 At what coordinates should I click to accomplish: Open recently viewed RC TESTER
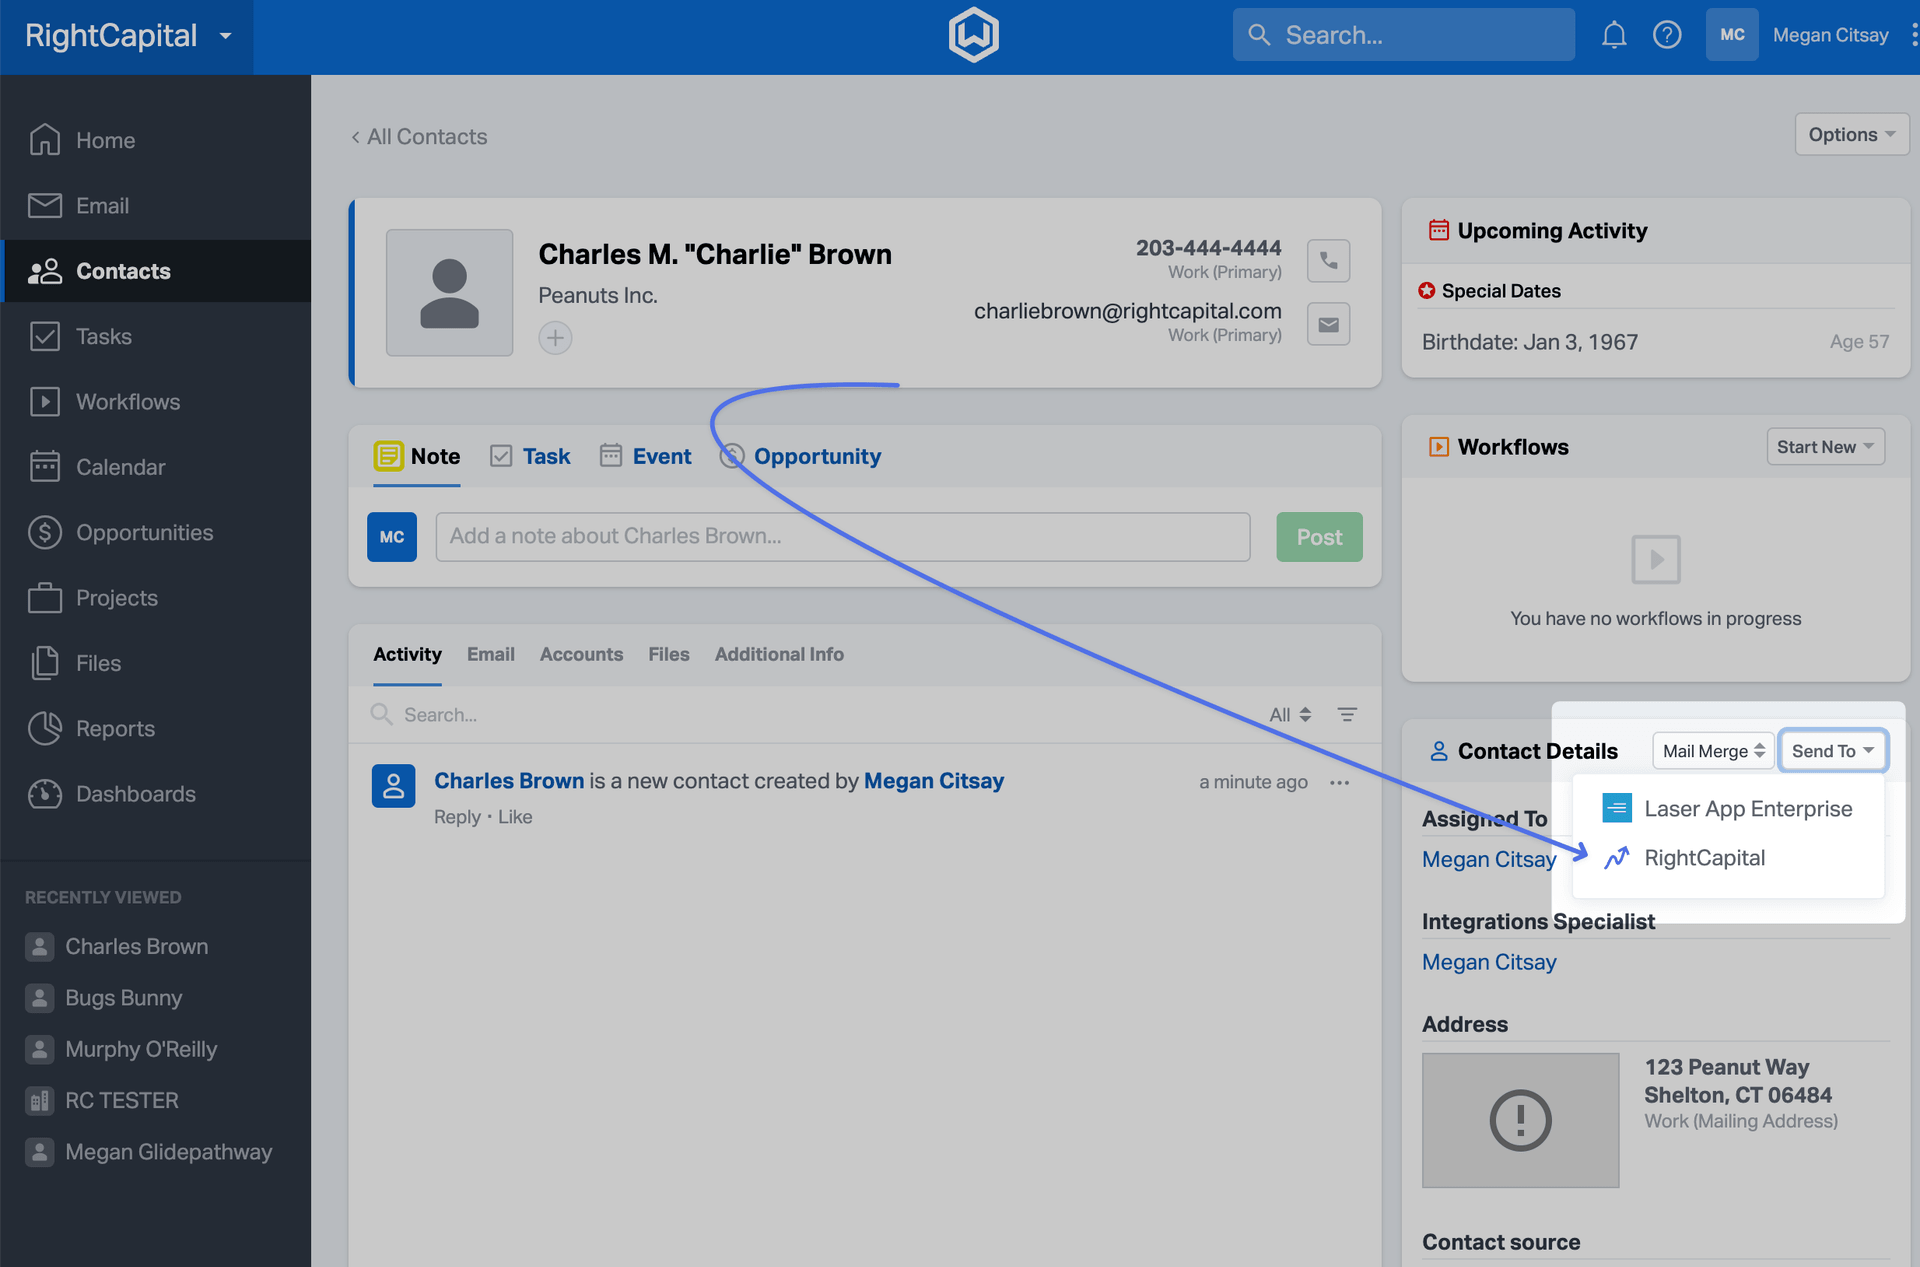(x=103, y=1100)
